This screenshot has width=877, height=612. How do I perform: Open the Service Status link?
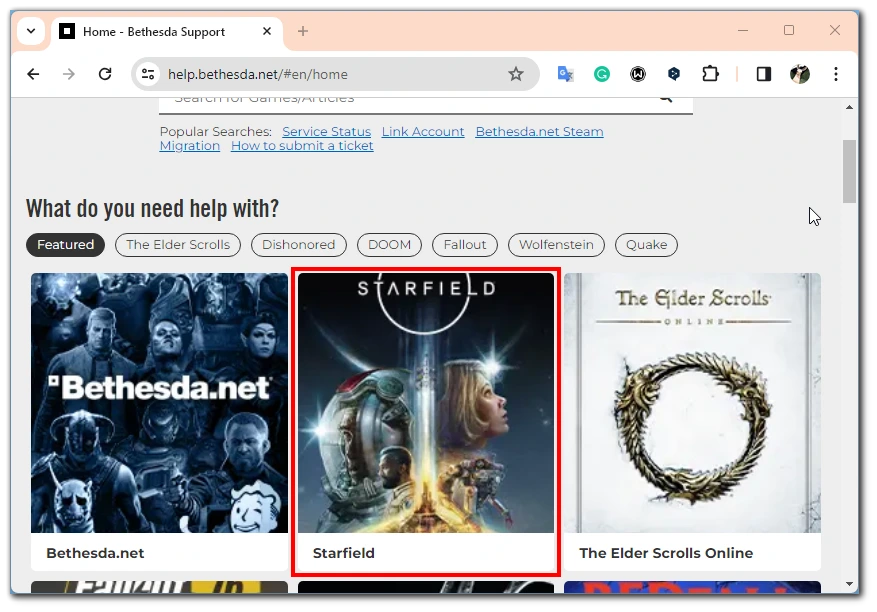click(x=327, y=131)
